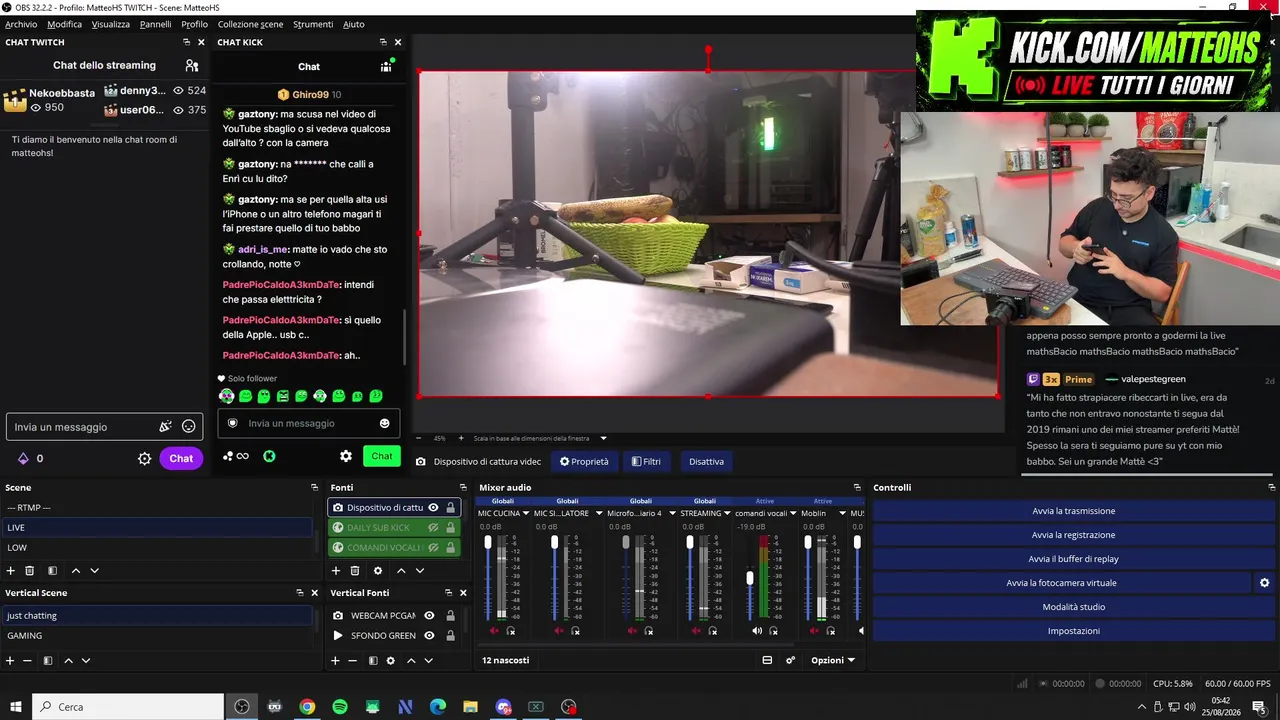This screenshot has width=1280, height=720.
Task: Expand the mixer Opzioni dropdown
Action: pos(833,660)
